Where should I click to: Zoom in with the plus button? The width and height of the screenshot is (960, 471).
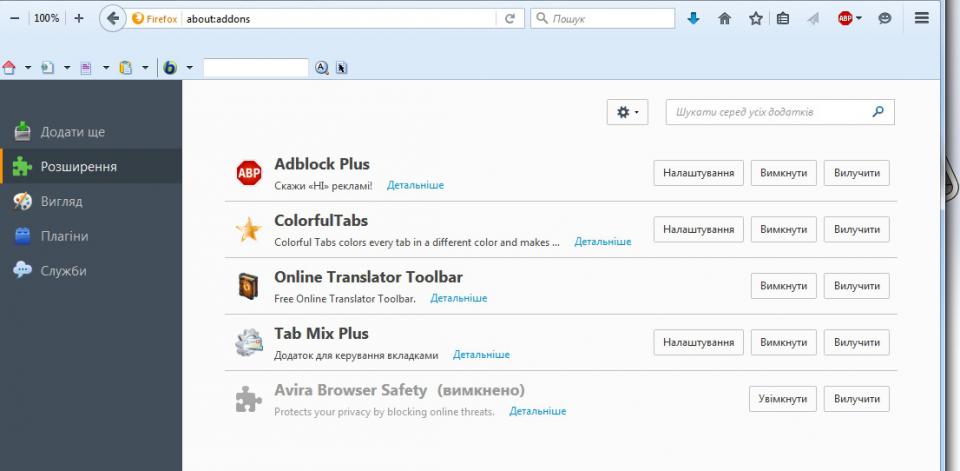tap(79, 18)
